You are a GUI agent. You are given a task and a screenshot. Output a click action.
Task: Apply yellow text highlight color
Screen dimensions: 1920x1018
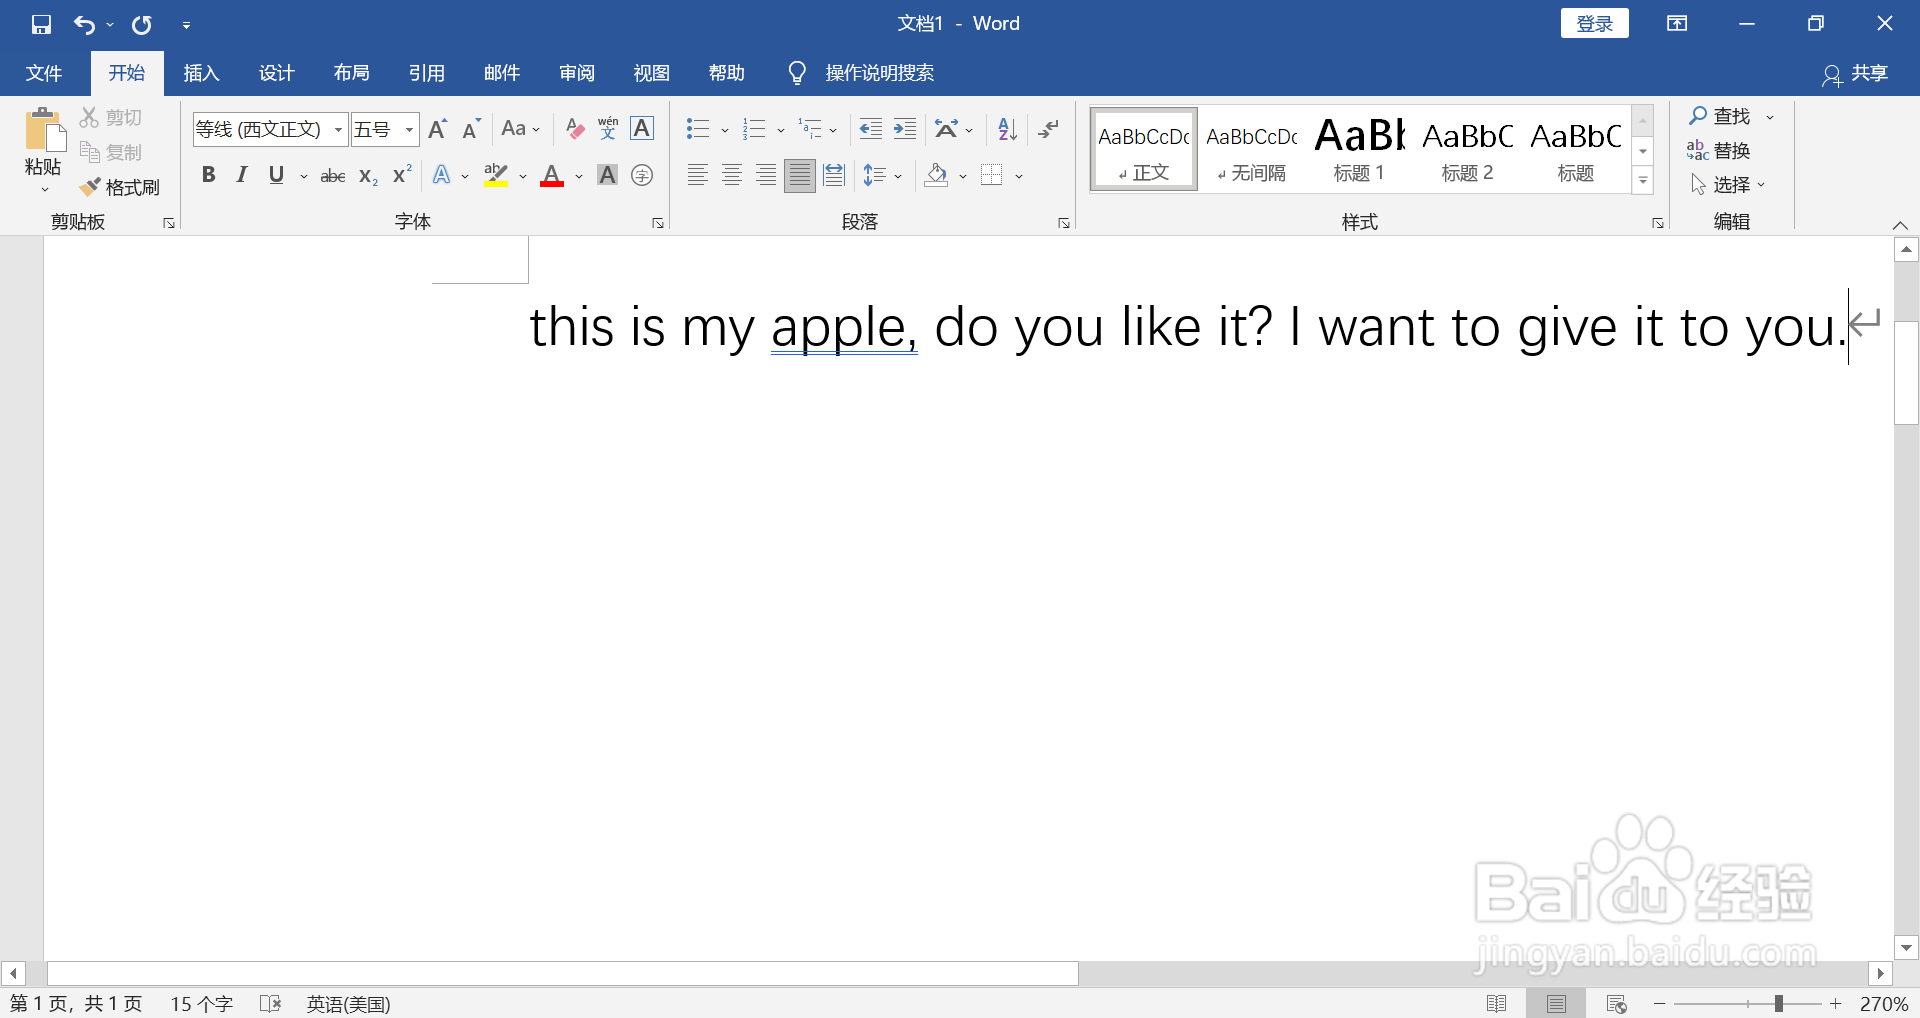[496, 176]
